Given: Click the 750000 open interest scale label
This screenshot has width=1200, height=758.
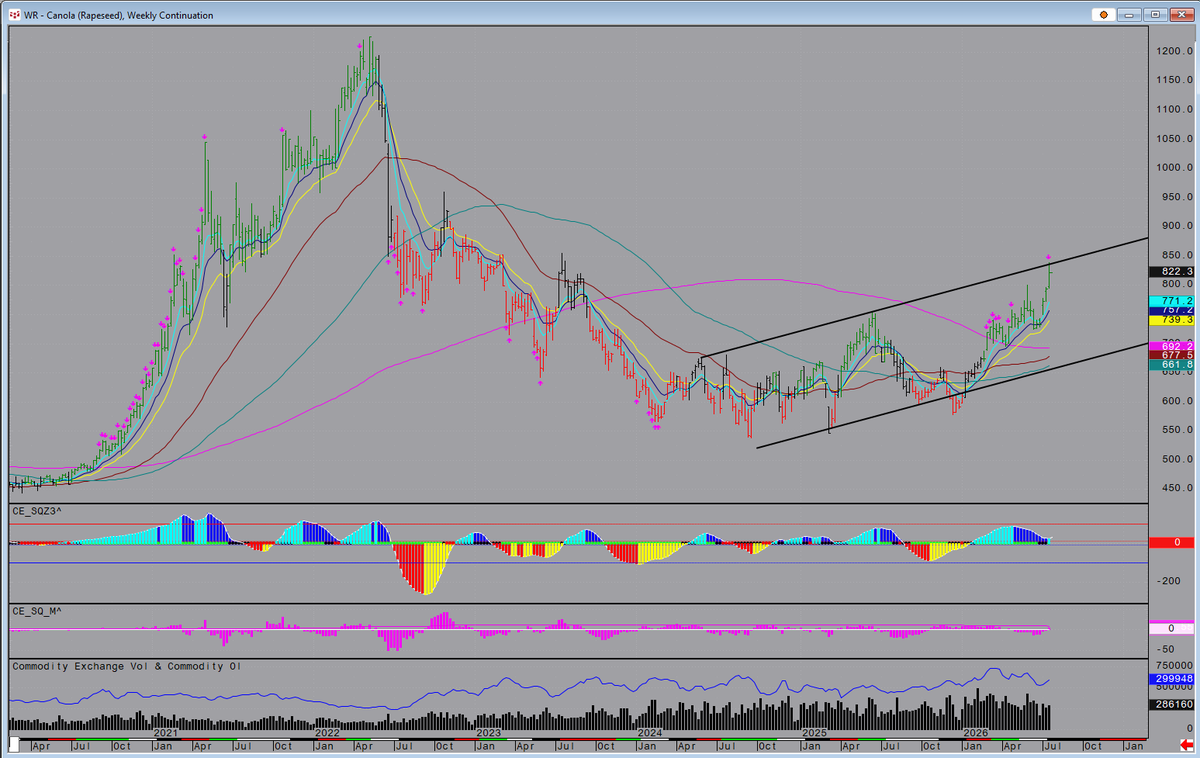Looking at the screenshot, I should tap(1176, 665).
